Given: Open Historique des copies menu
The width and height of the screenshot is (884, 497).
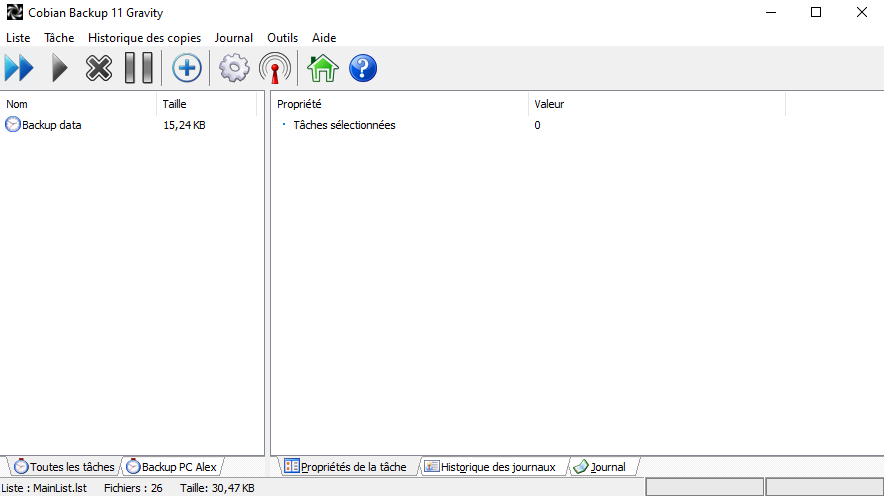Looking at the screenshot, I should coord(144,38).
